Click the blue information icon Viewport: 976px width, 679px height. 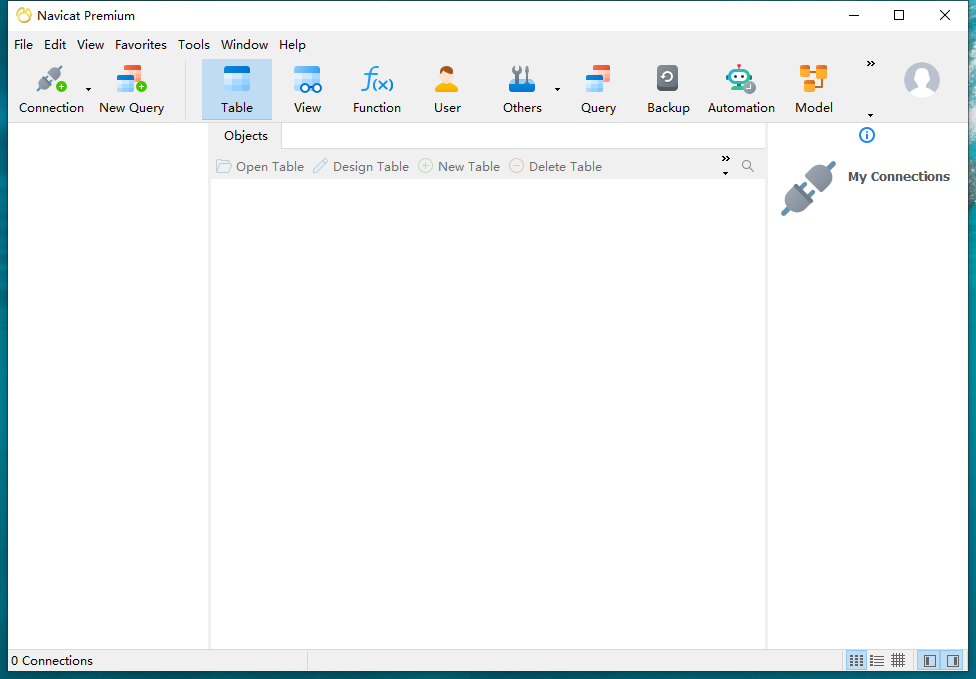tap(866, 135)
